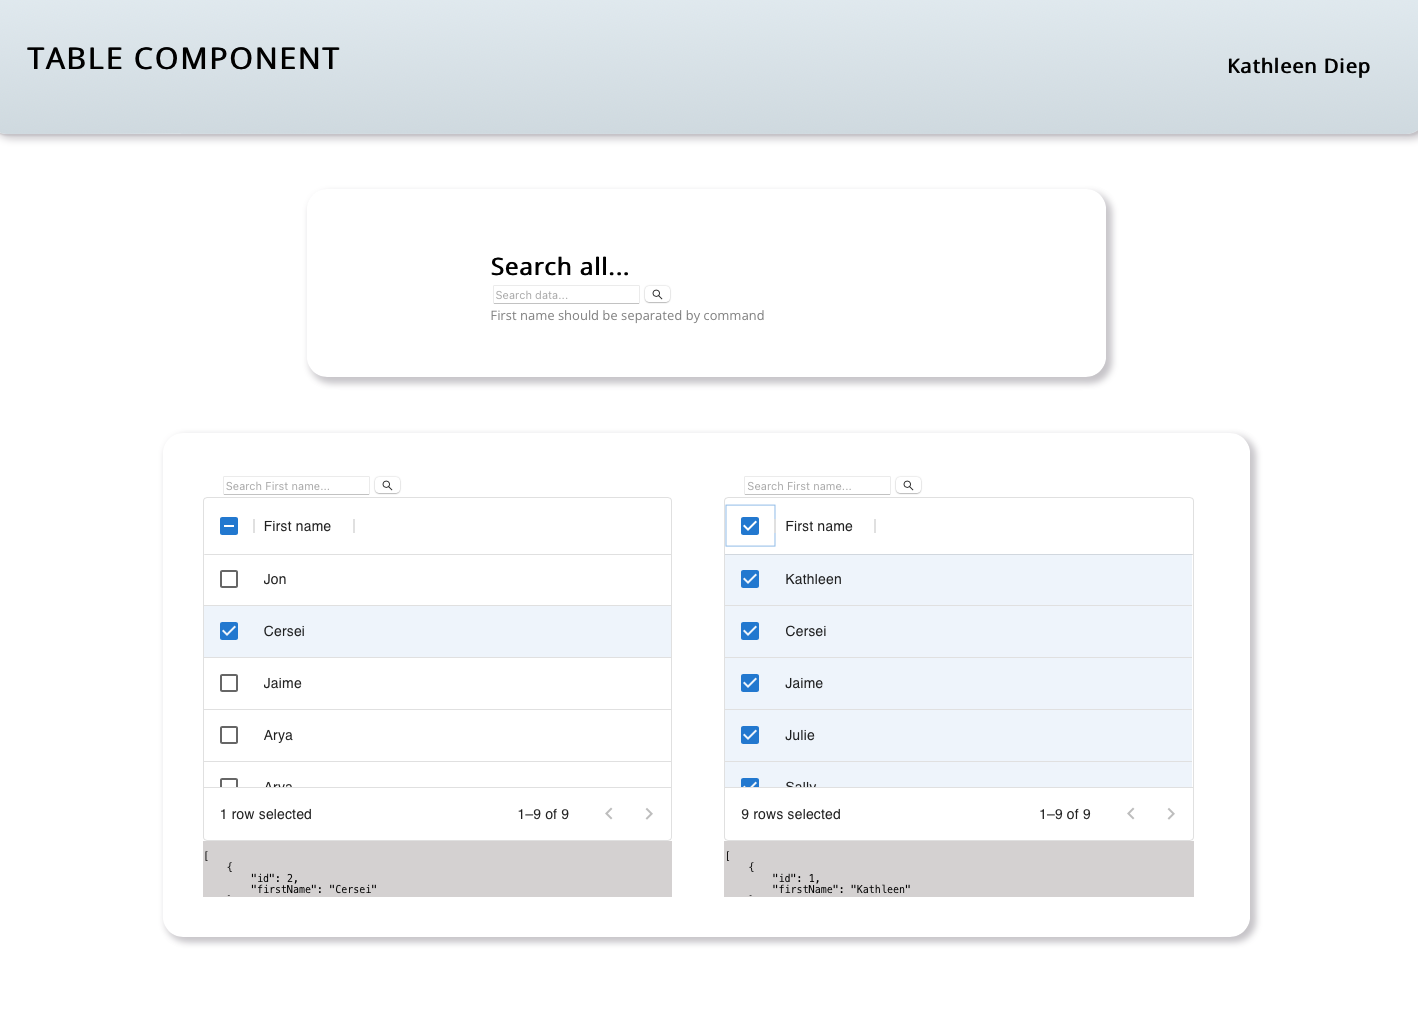Click the Kathleen name cell
This screenshot has width=1418, height=1025.
click(813, 579)
